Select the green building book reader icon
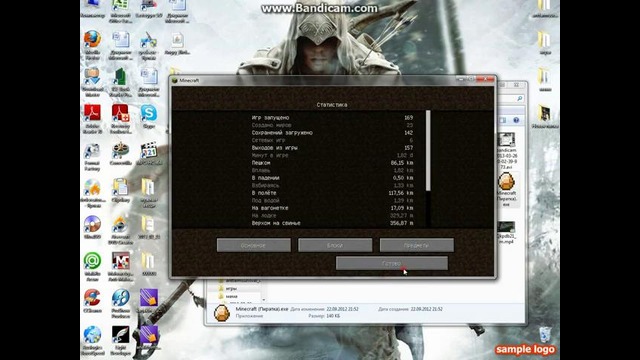The width and height of the screenshot is (640, 360). point(120,82)
